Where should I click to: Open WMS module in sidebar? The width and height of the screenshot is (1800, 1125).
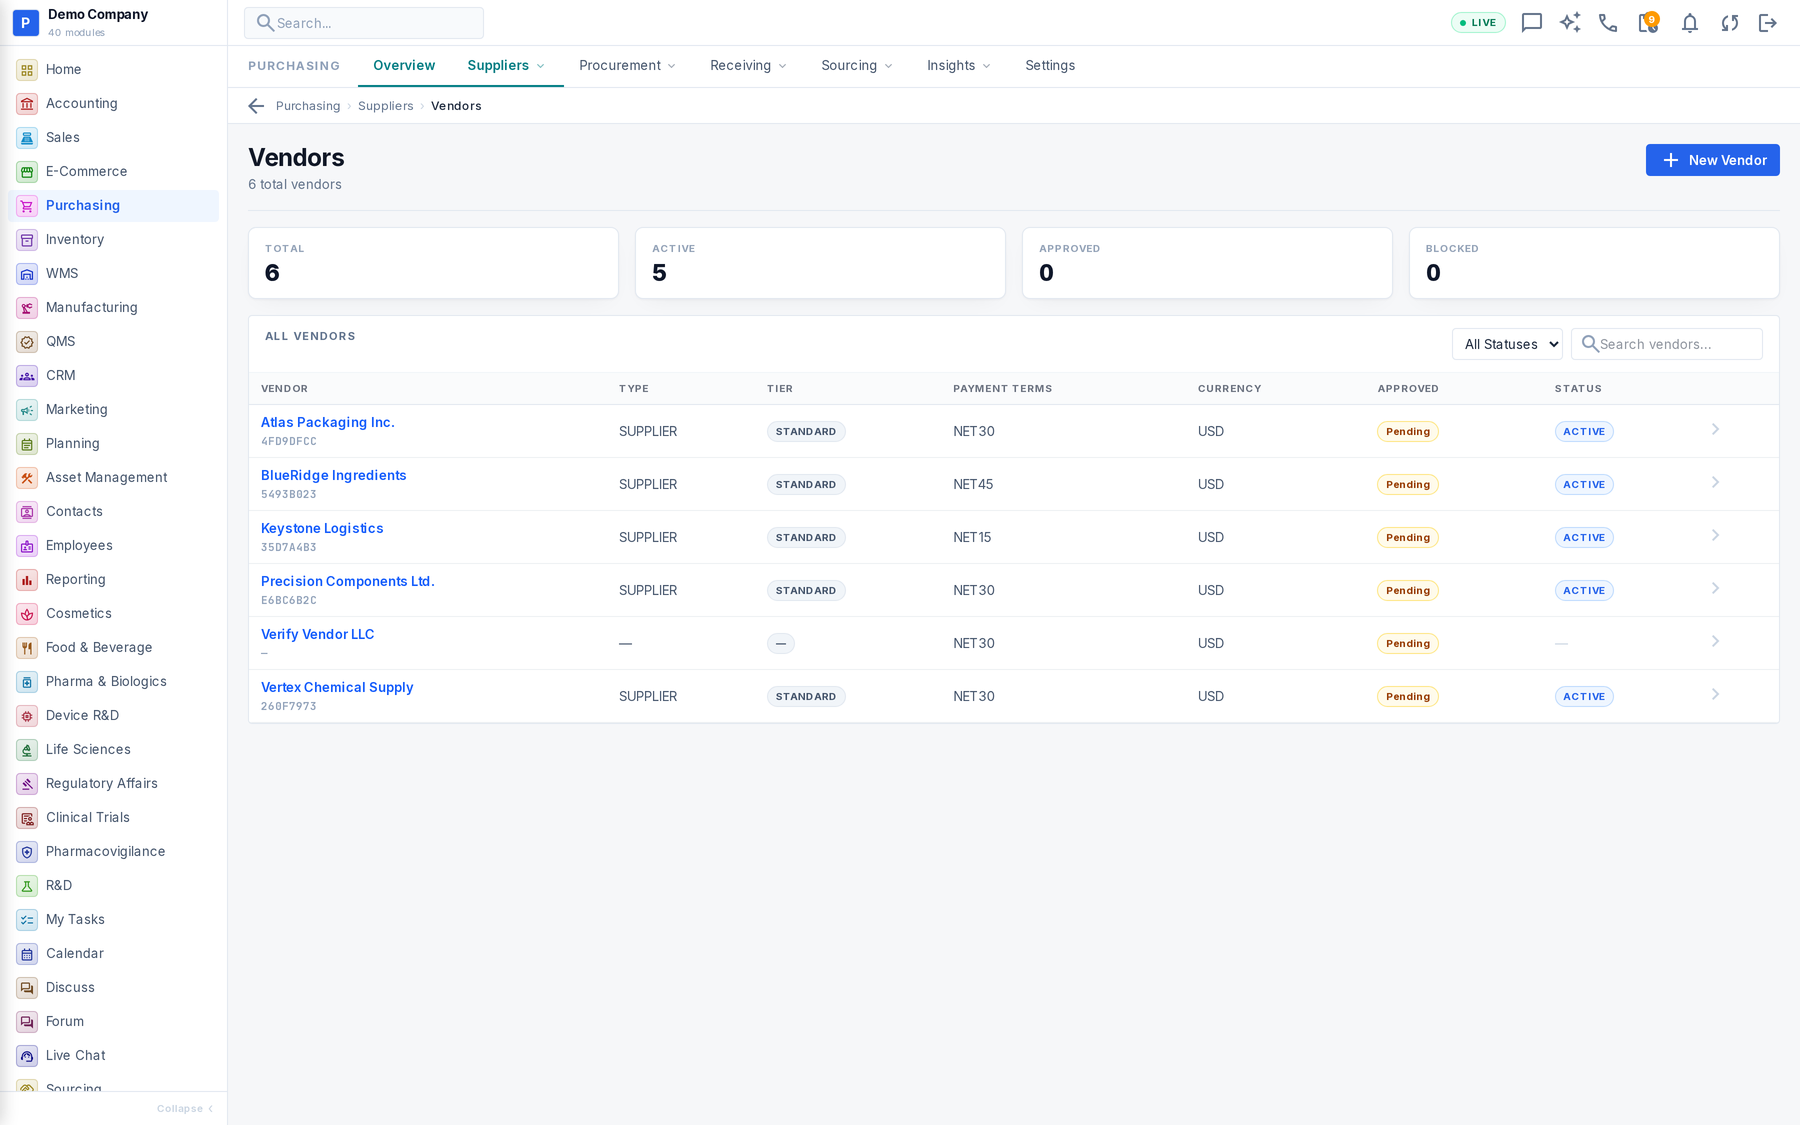point(113,273)
